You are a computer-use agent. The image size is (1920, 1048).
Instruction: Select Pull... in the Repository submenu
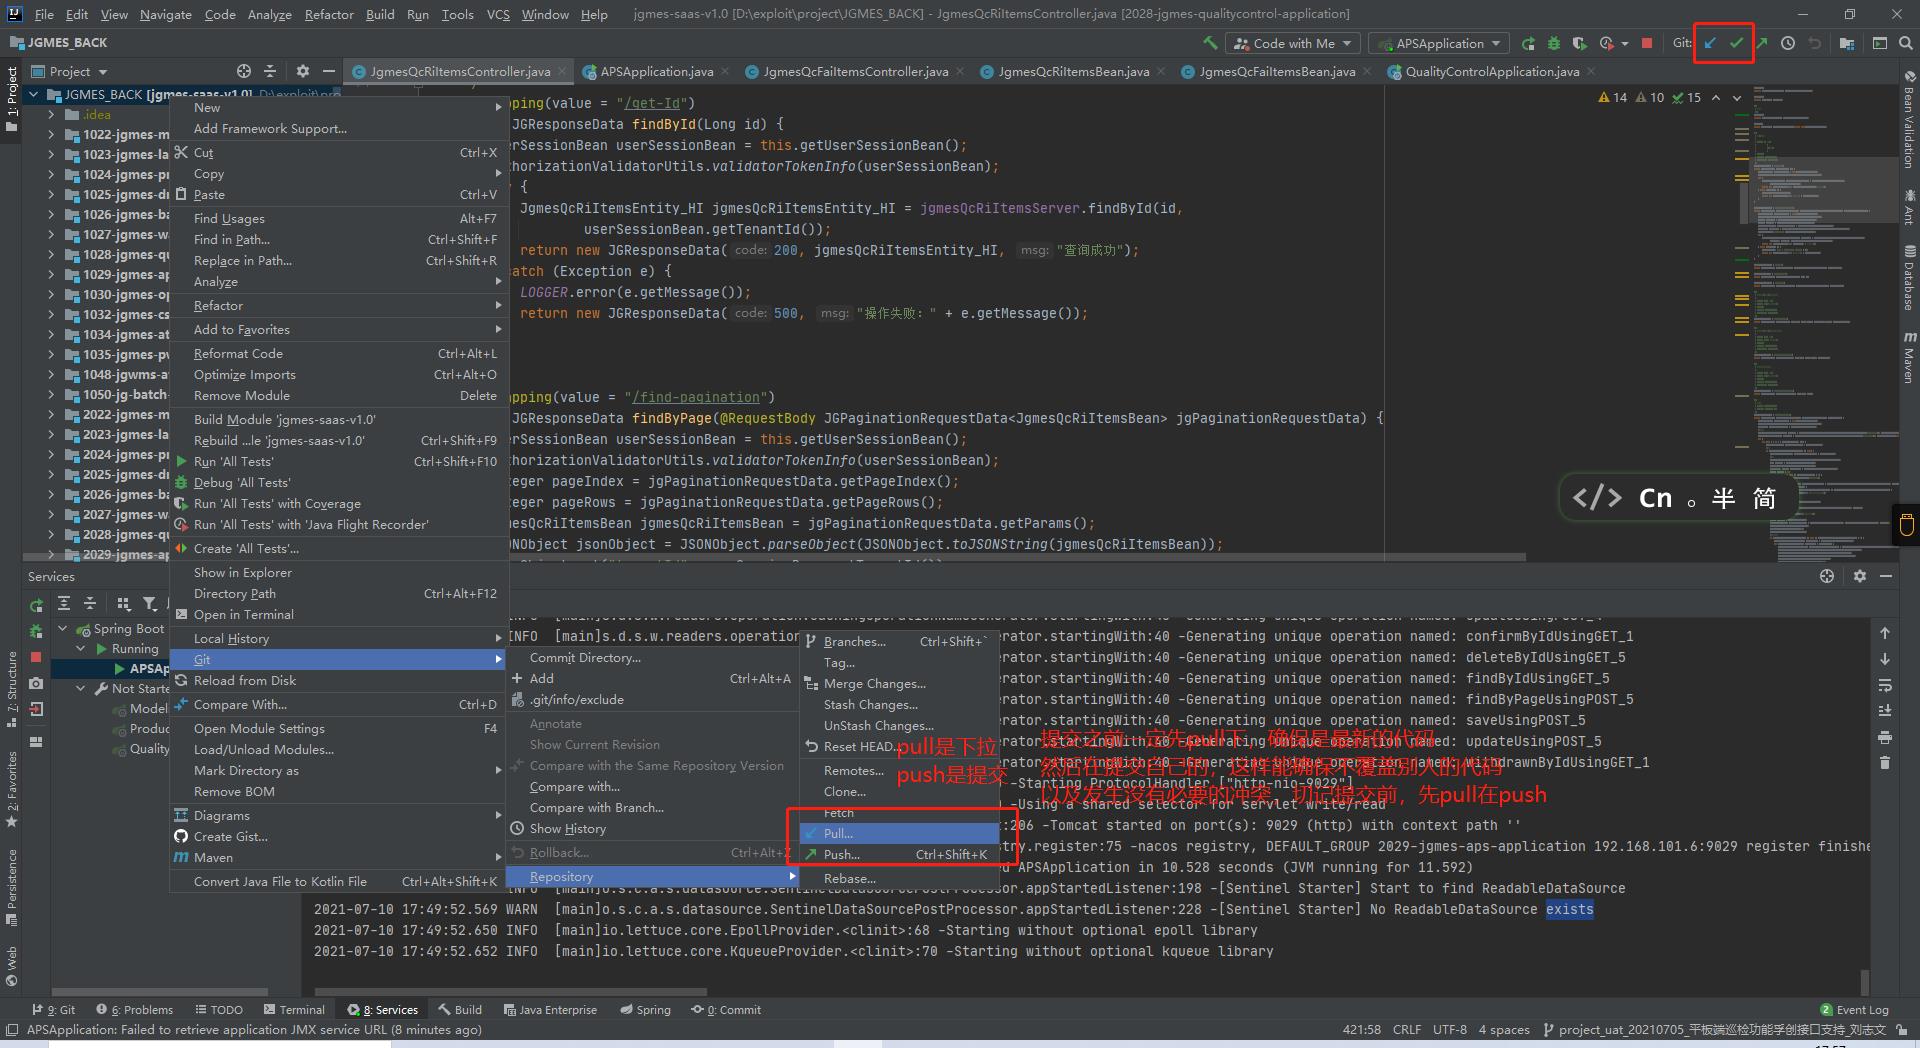coord(900,833)
